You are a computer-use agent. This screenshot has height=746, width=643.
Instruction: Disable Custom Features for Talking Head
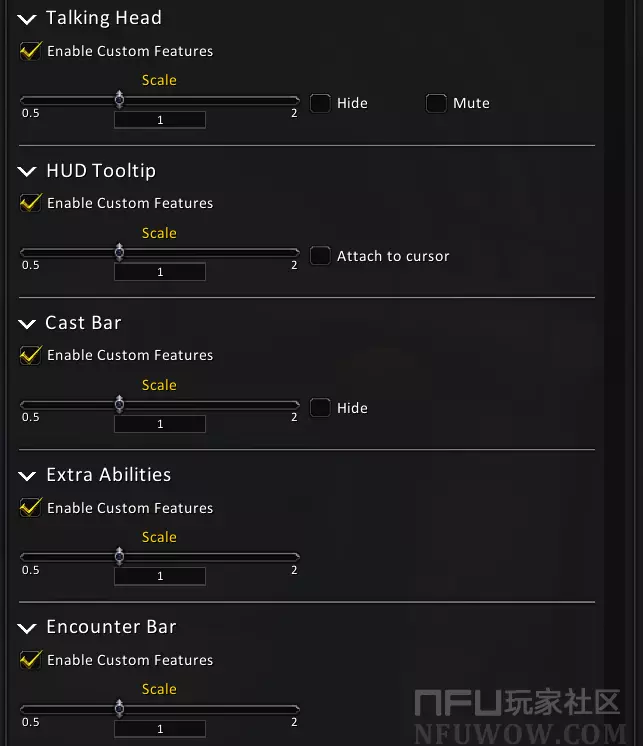point(31,51)
